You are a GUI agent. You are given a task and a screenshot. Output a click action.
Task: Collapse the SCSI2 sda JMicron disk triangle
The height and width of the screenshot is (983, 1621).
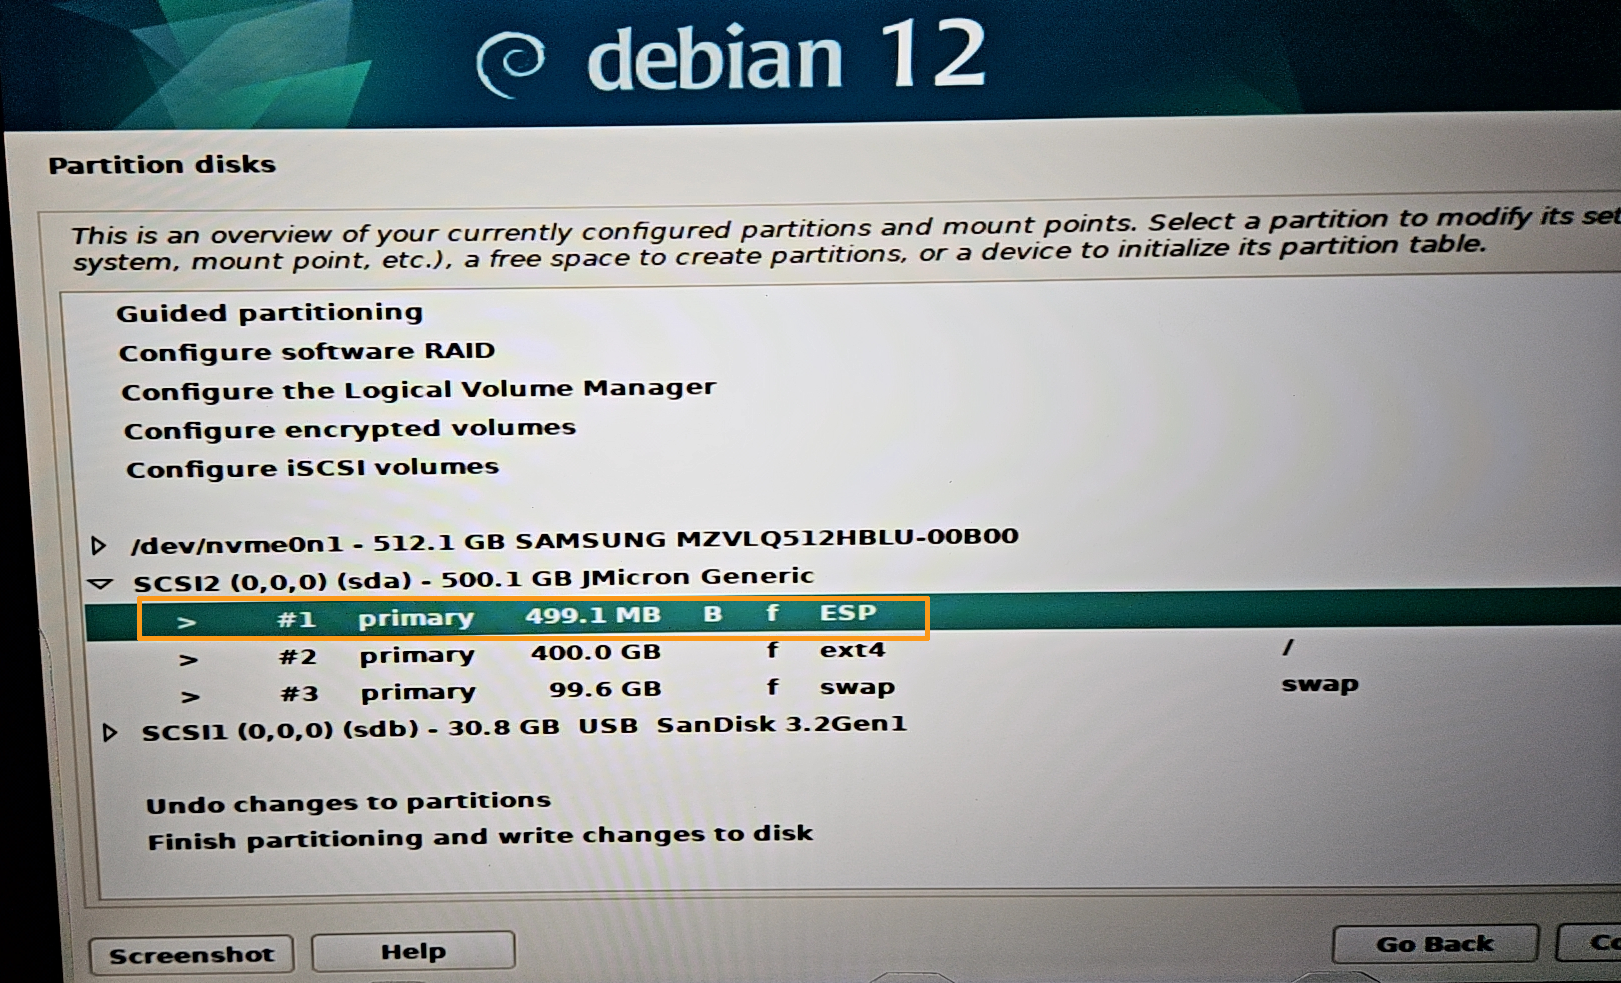(100, 583)
